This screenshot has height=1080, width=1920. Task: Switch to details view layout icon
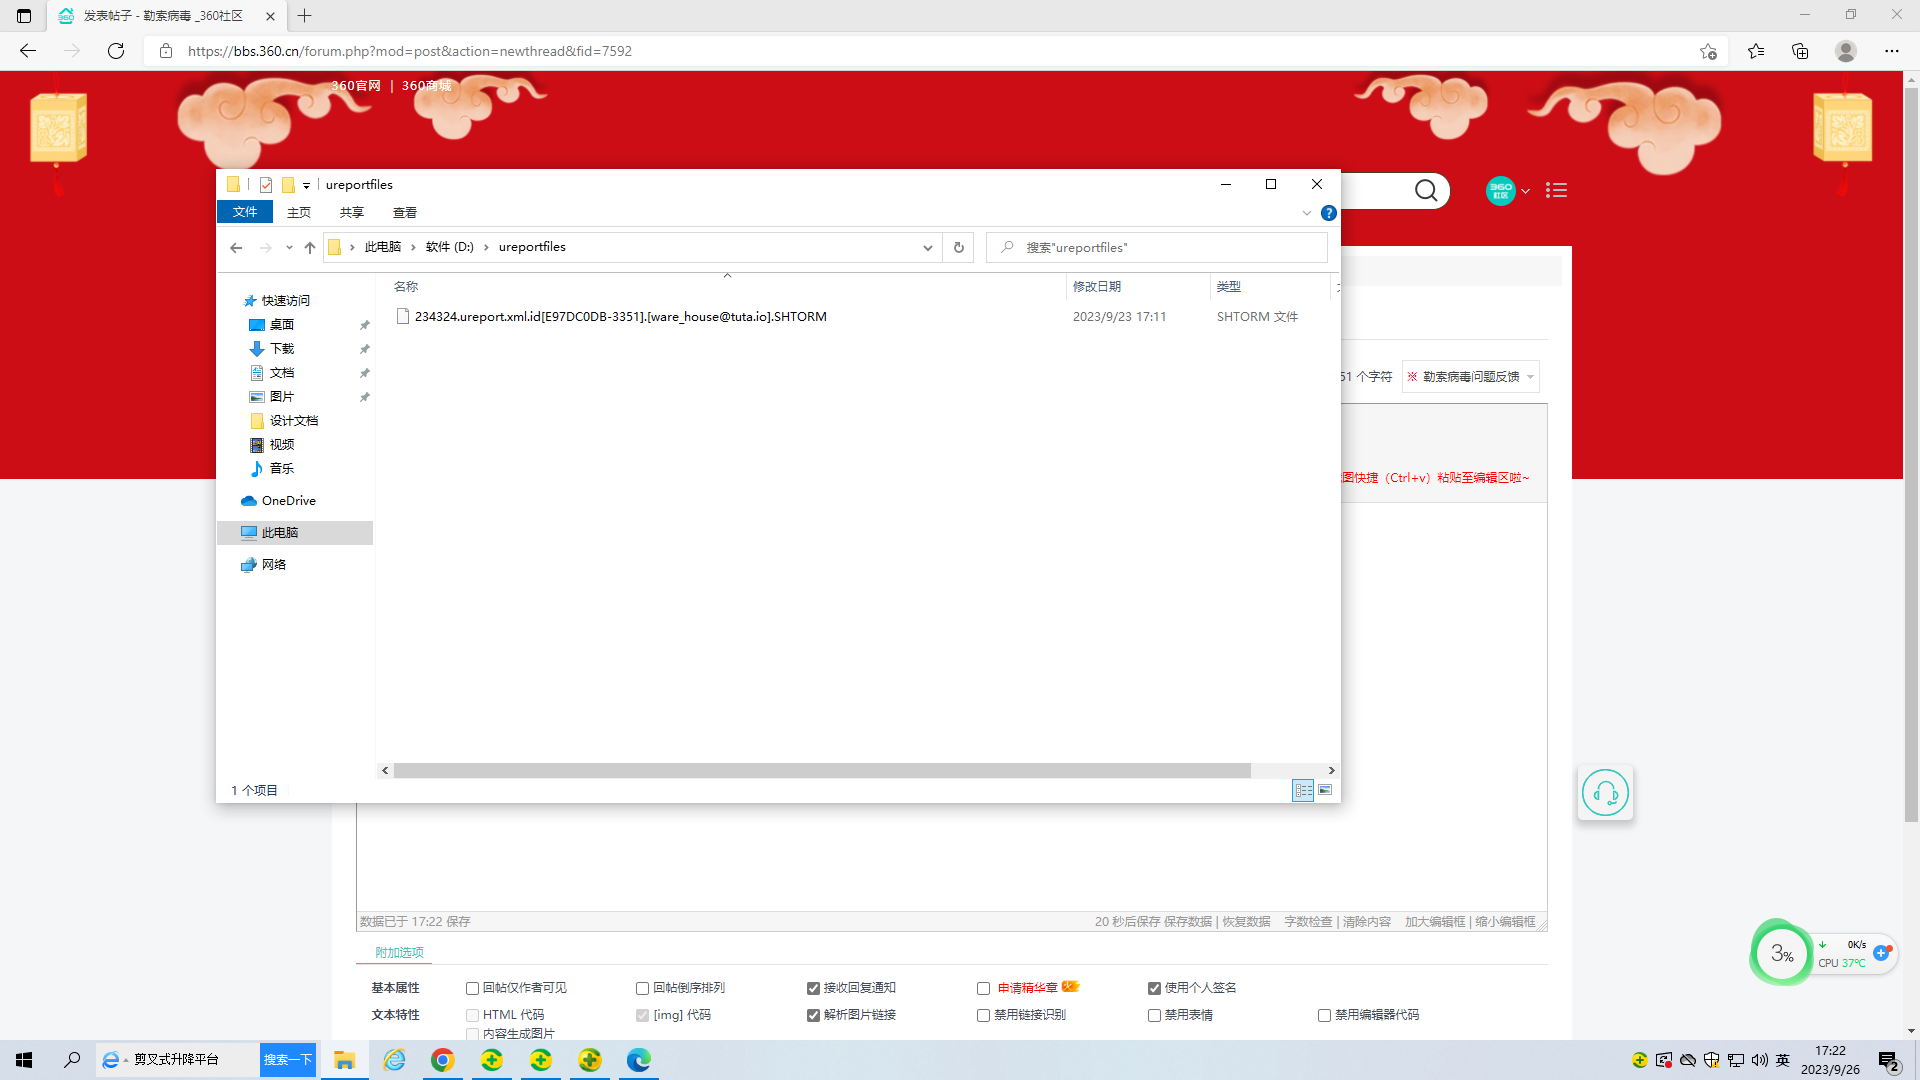pos(1303,790)
